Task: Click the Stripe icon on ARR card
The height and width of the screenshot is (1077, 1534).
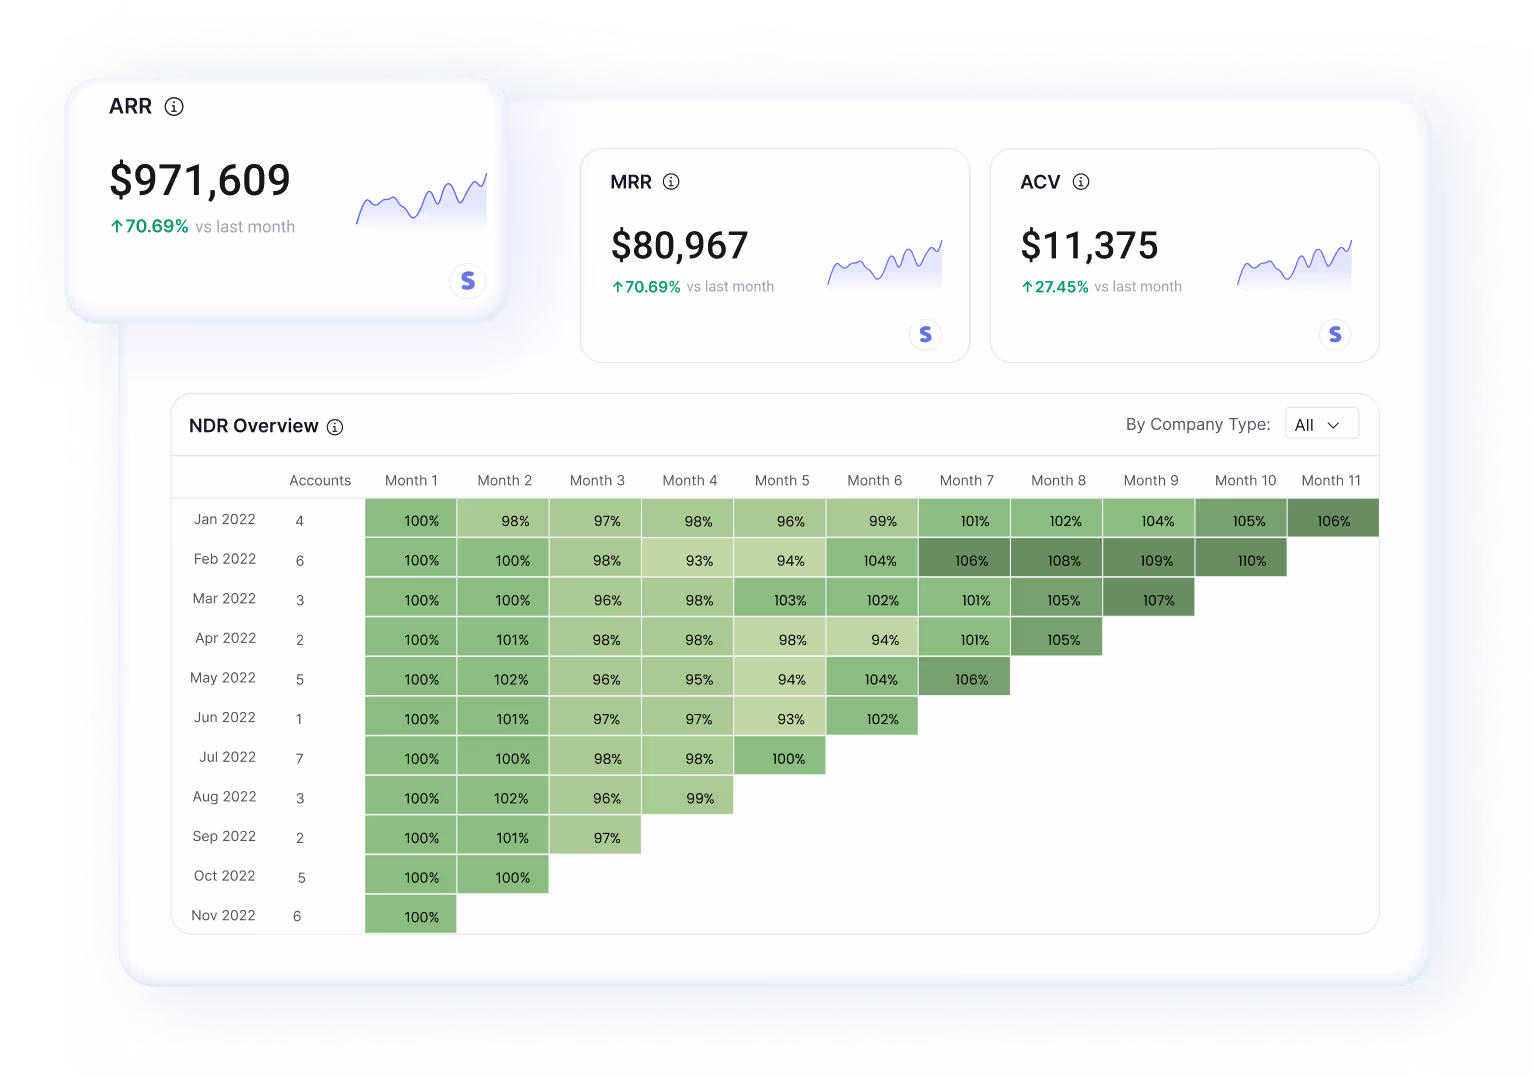Action: tap(467, 281)
